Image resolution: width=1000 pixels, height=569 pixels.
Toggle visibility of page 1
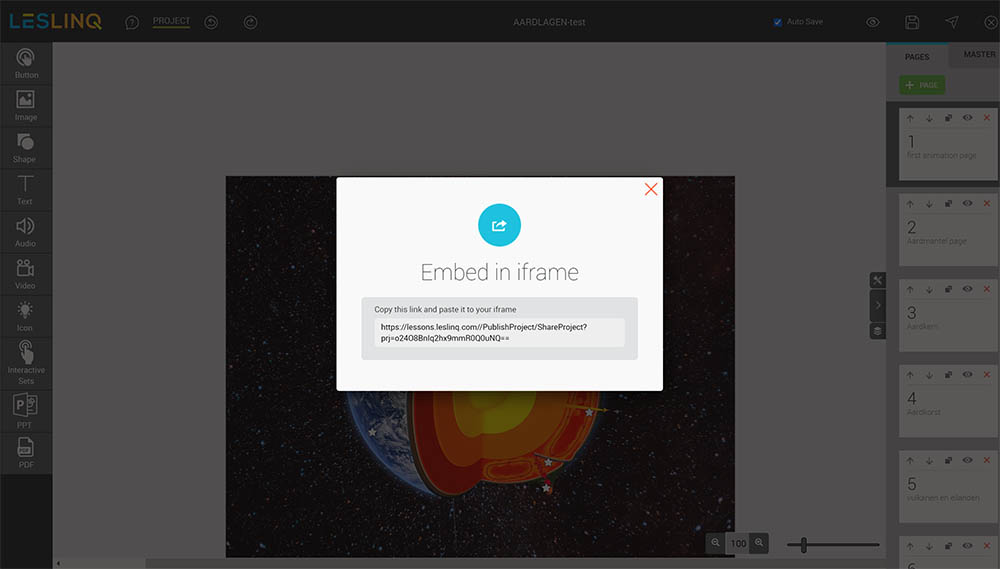coord(967,118)
